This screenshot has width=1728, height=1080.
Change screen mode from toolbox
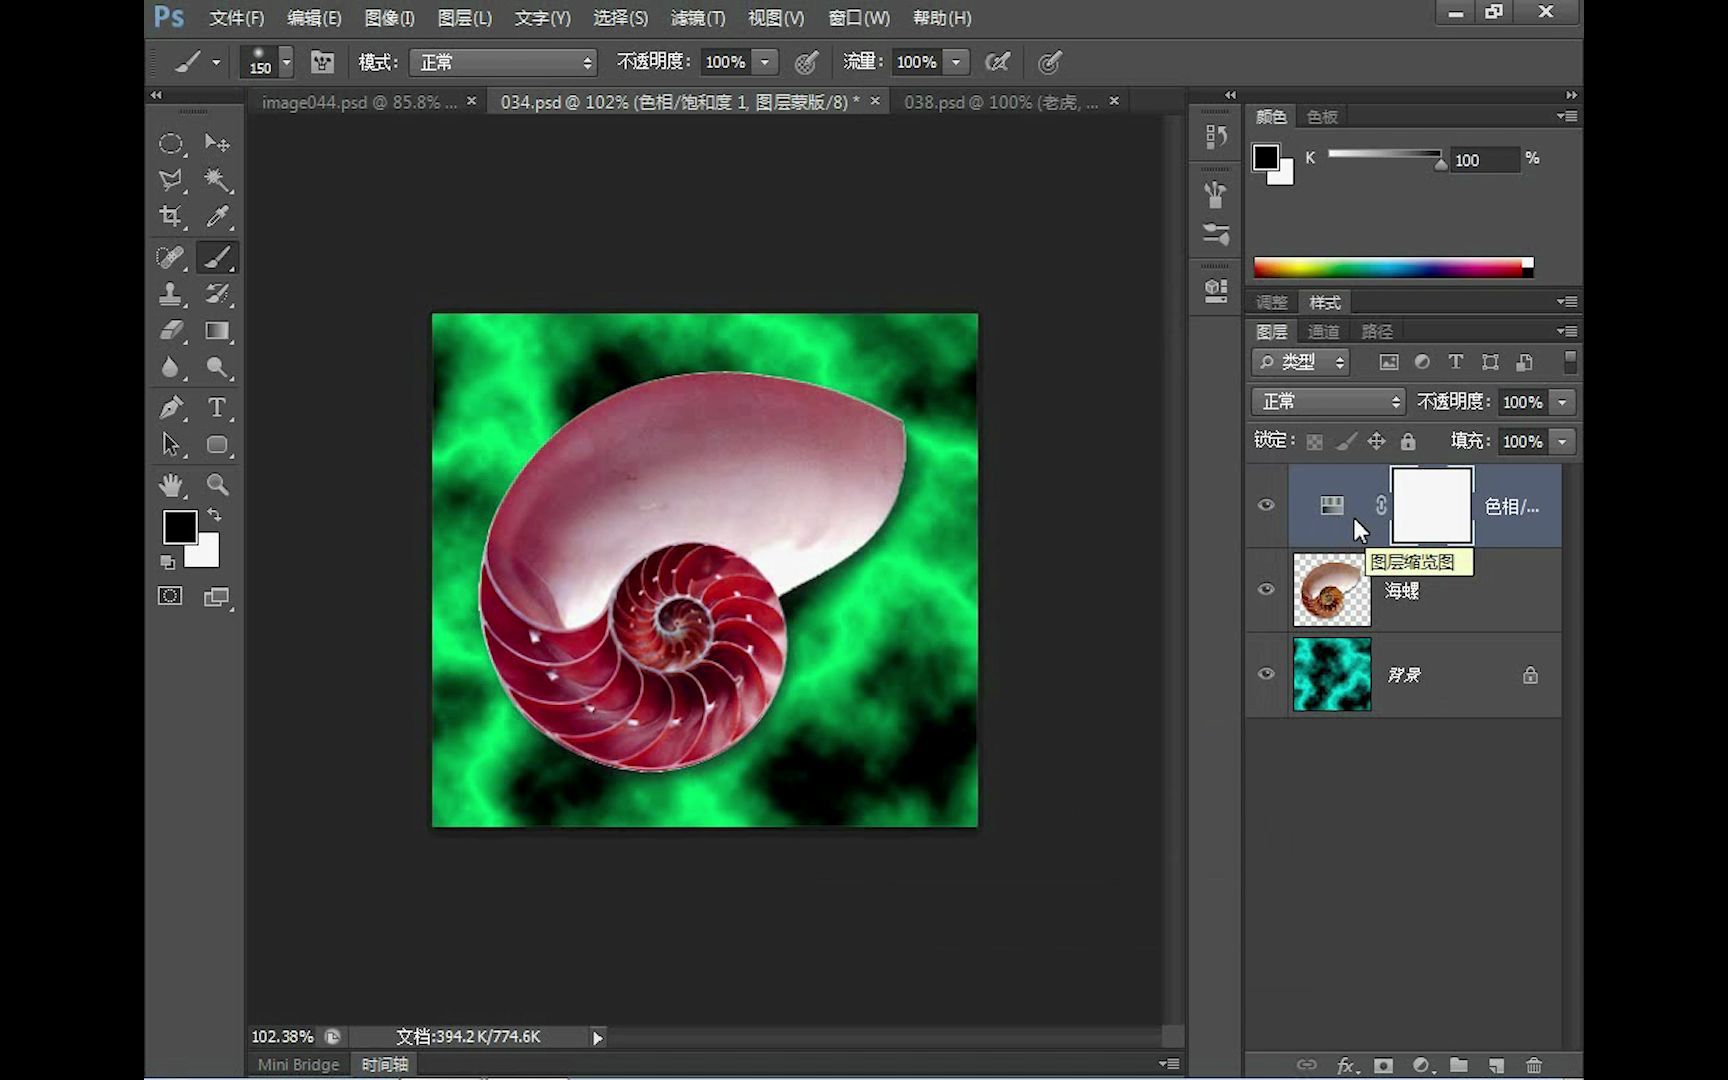tap(216, 597)
